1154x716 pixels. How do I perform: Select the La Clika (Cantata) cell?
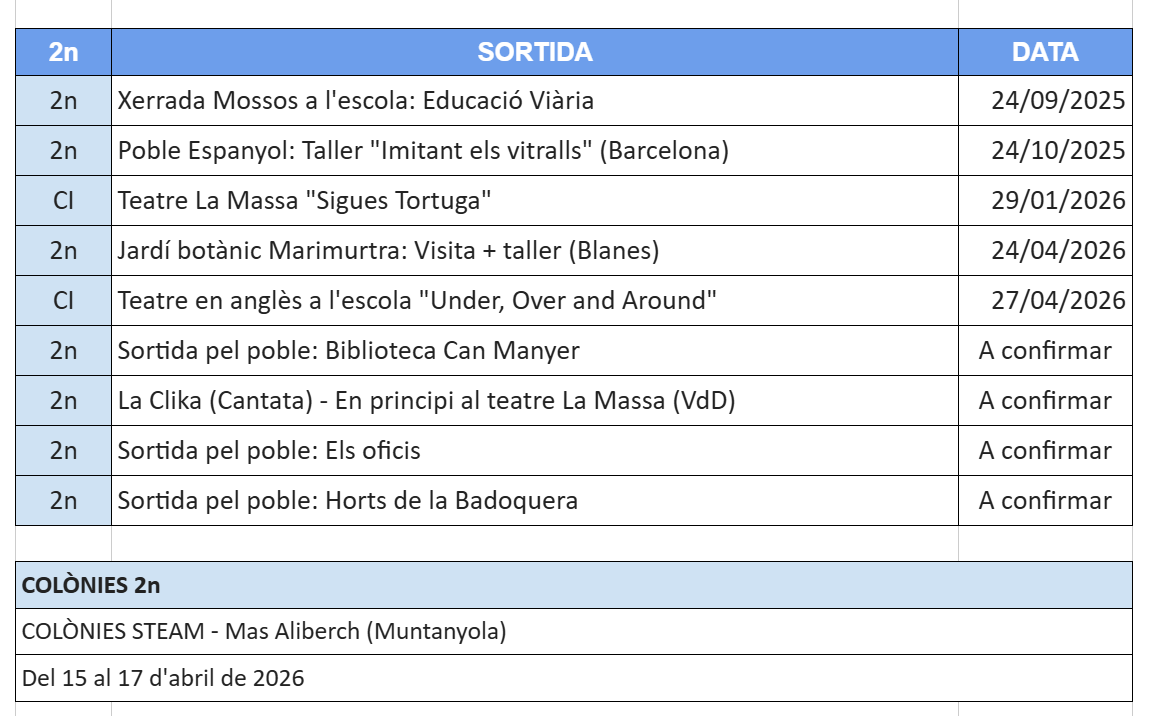click(427, 401)
